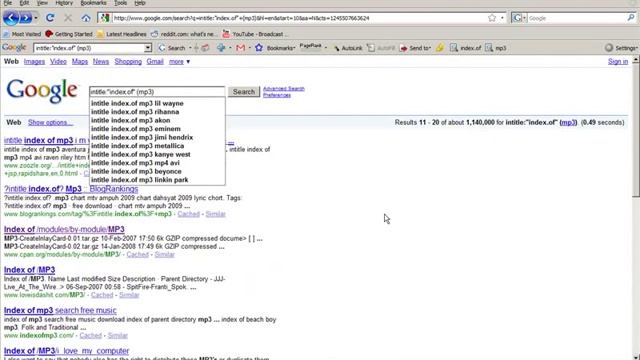Open the reddit.com bookmark

click(184, 34)
